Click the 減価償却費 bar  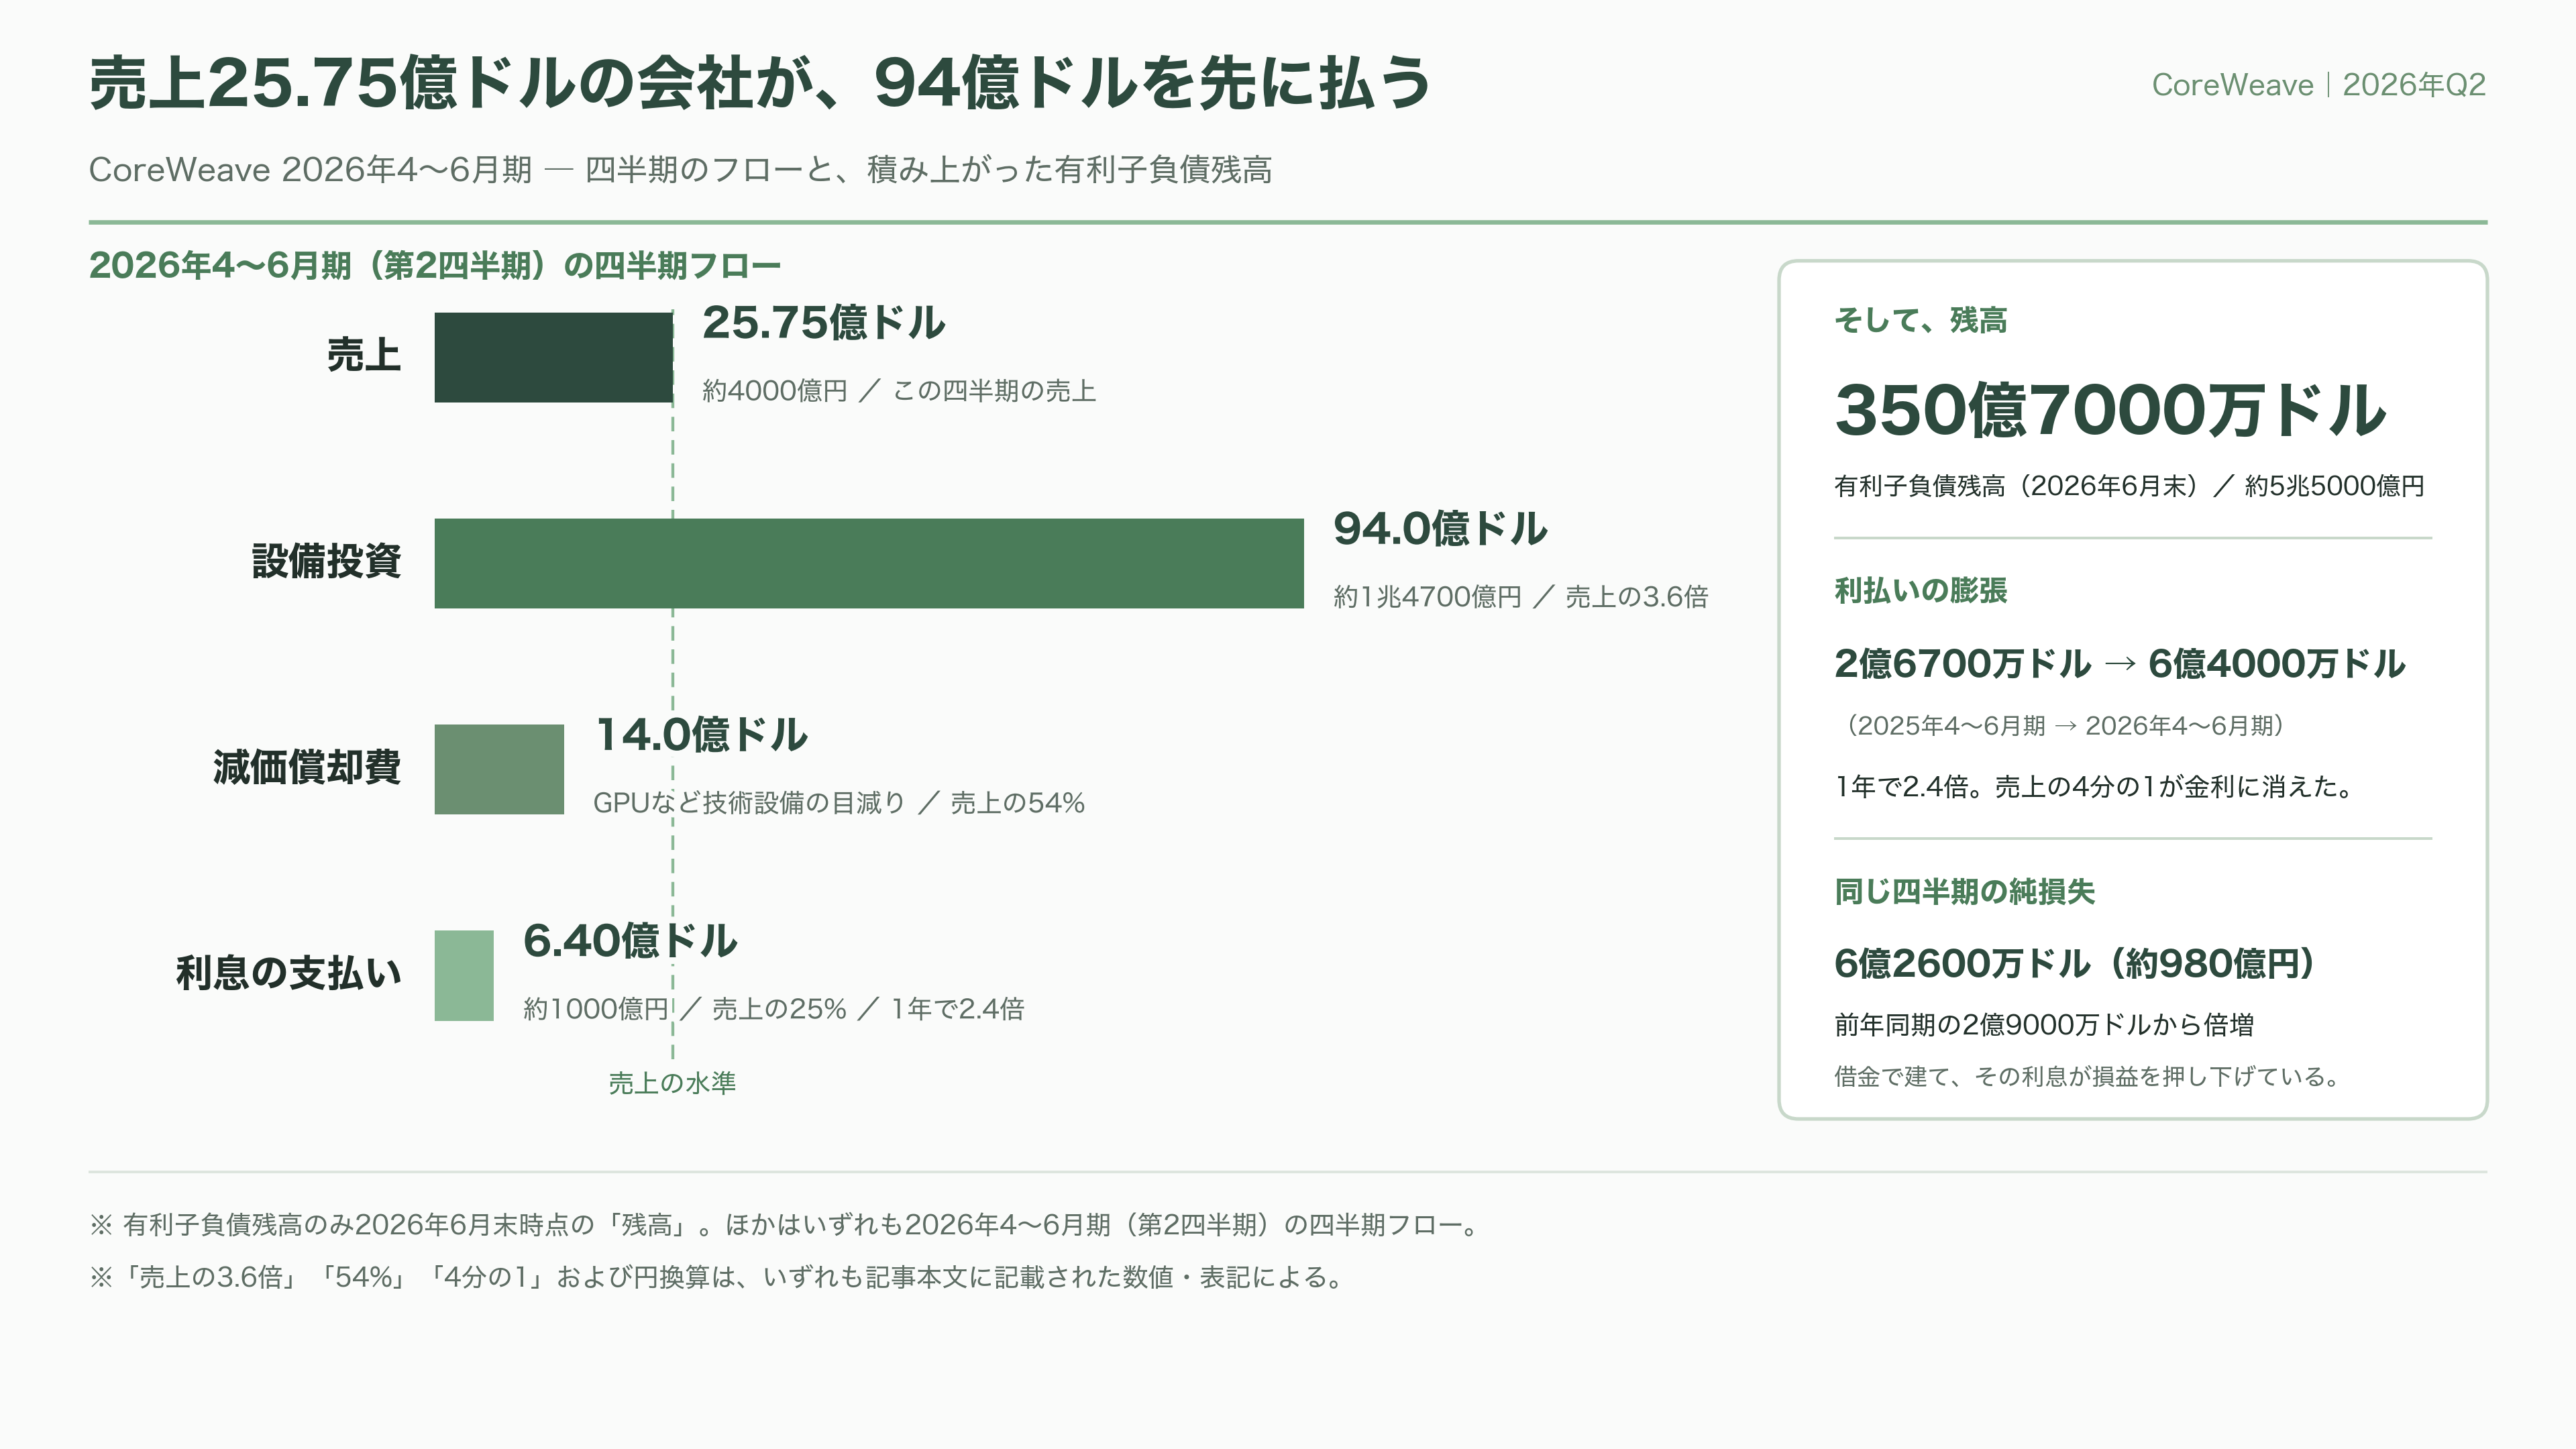pyautogui.click(x=499, y=769)
